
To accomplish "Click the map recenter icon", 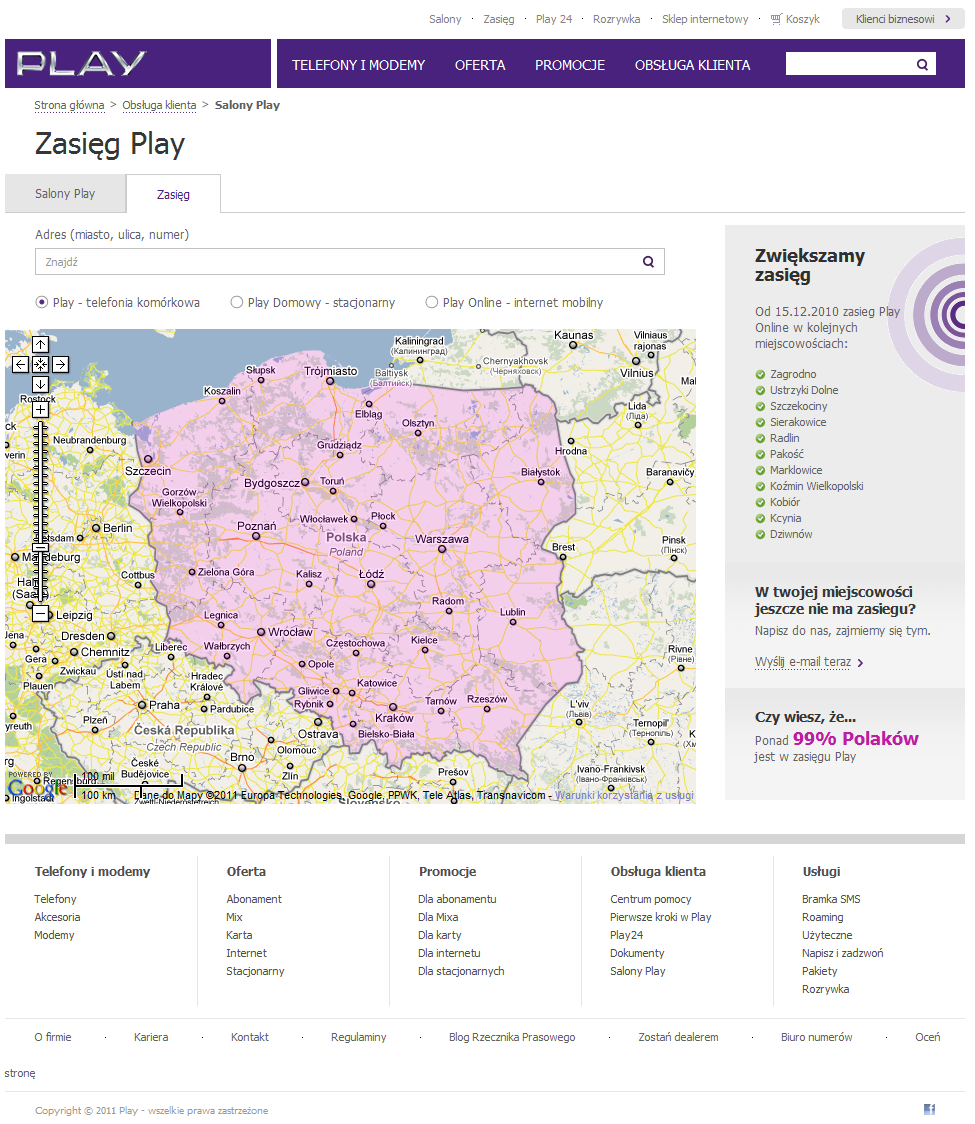I will (x=41, y=365).
